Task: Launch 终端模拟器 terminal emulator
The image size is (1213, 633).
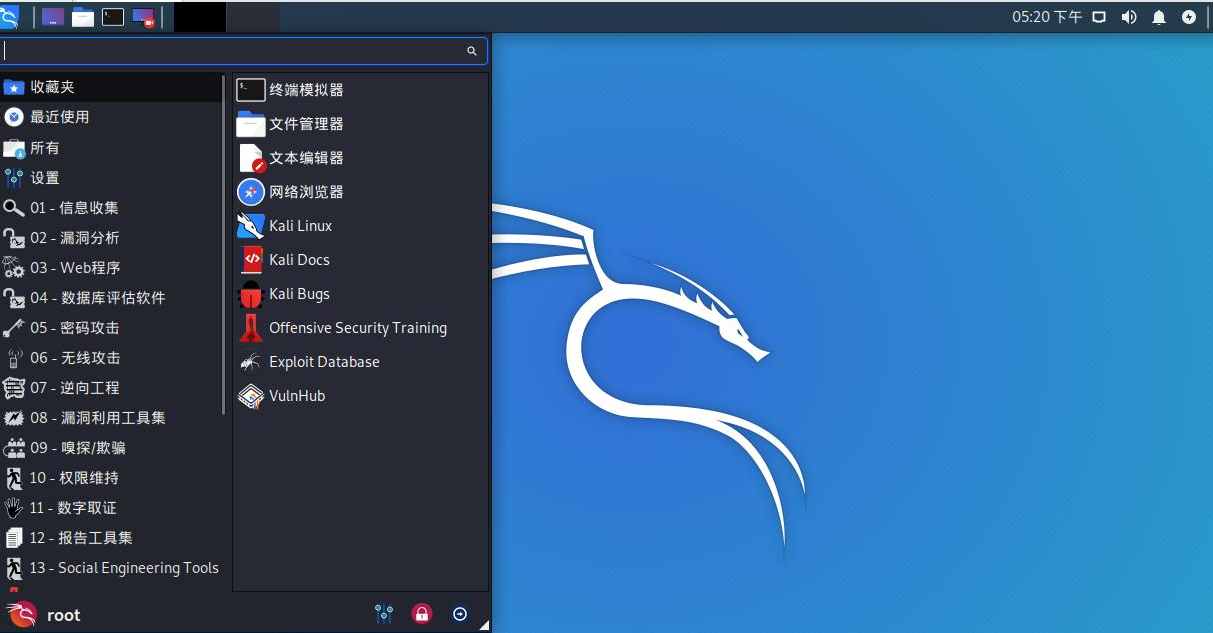Action: pyautogui.click(x=360, y=90)
